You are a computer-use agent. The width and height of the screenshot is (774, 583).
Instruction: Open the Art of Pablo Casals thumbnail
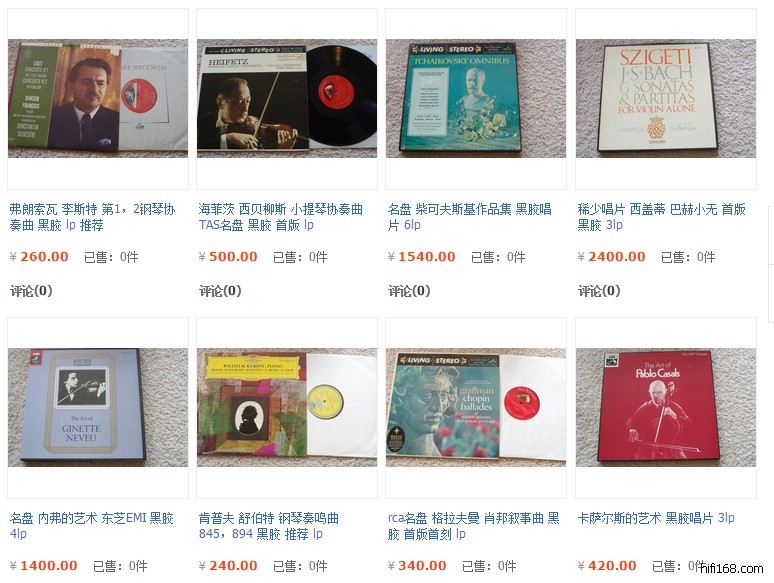pos(666,408)
